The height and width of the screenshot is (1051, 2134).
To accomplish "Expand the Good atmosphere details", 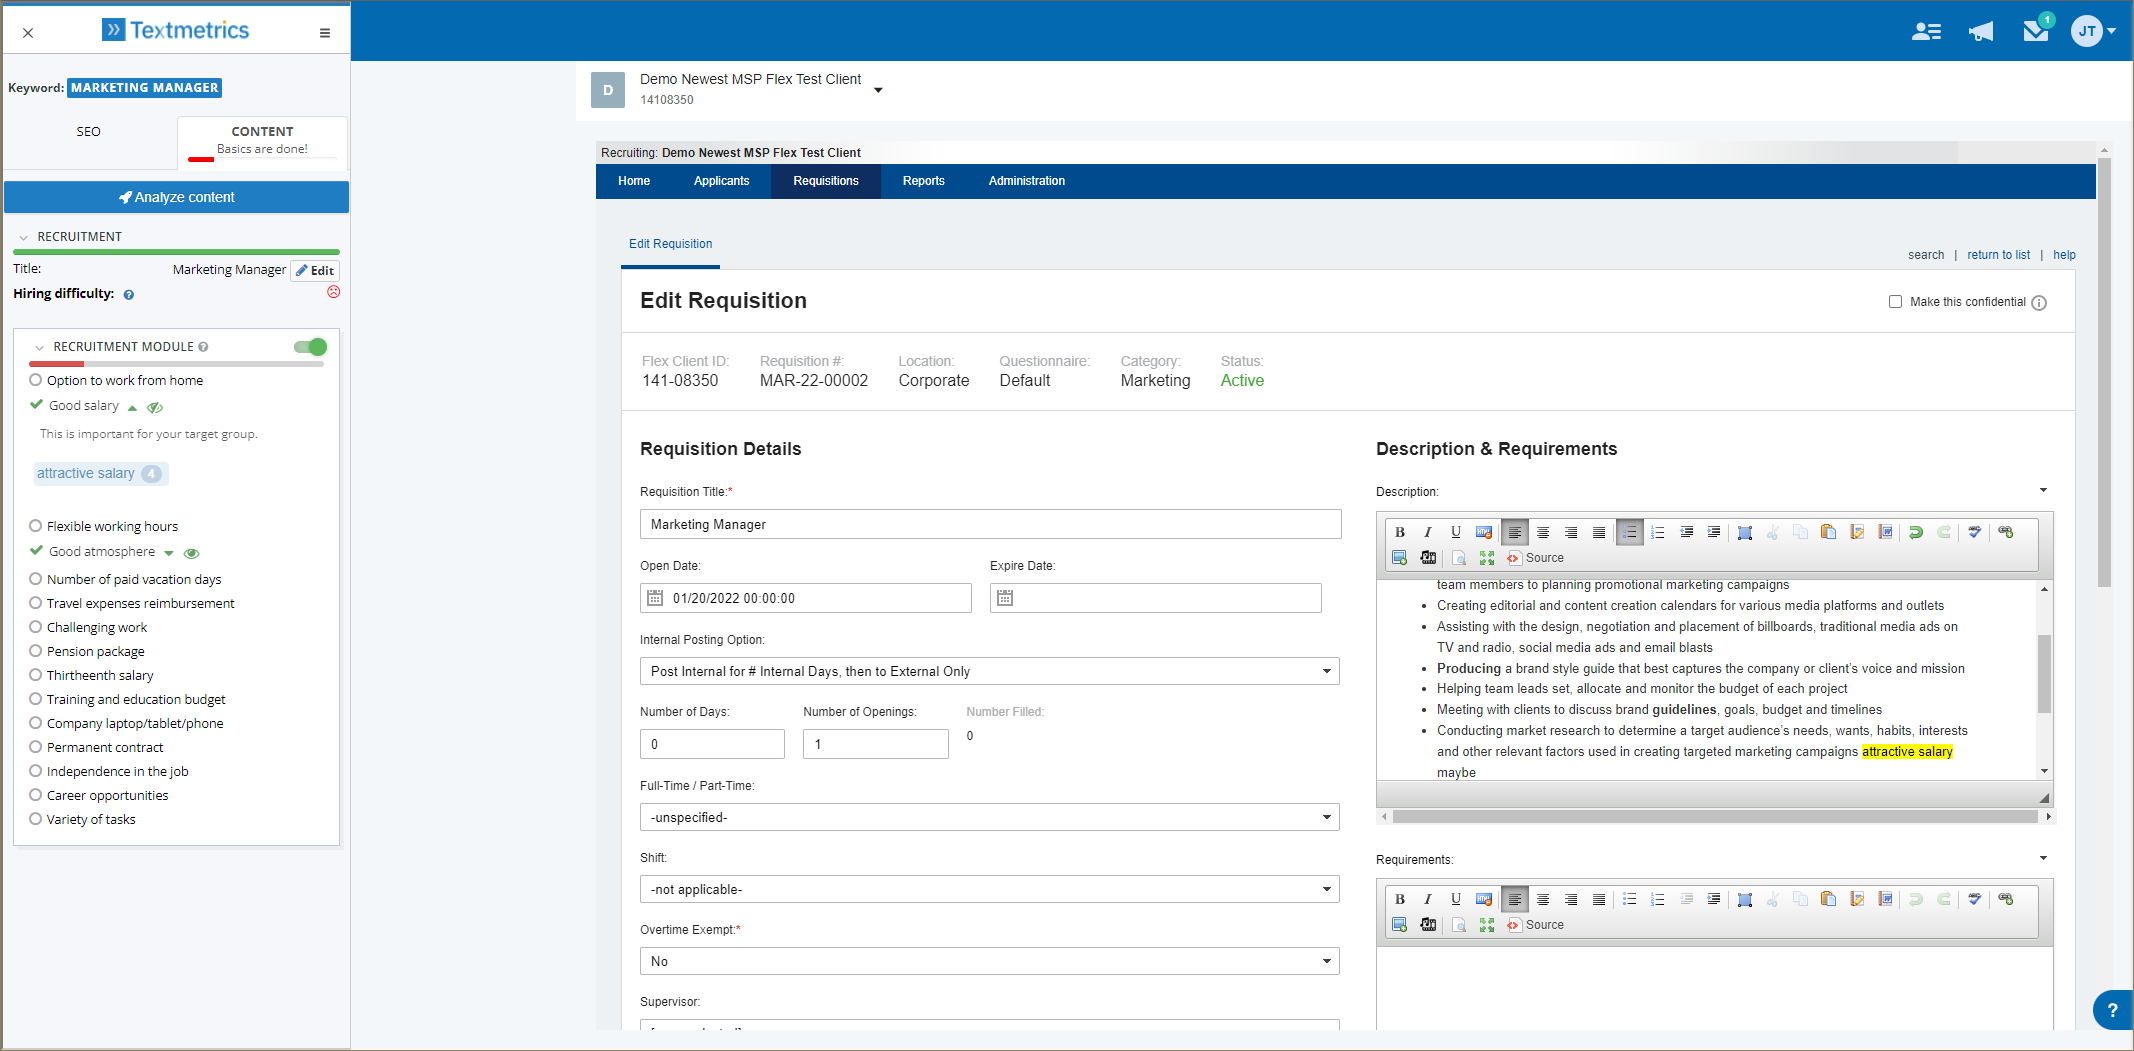I will click(x=169, y=553).
